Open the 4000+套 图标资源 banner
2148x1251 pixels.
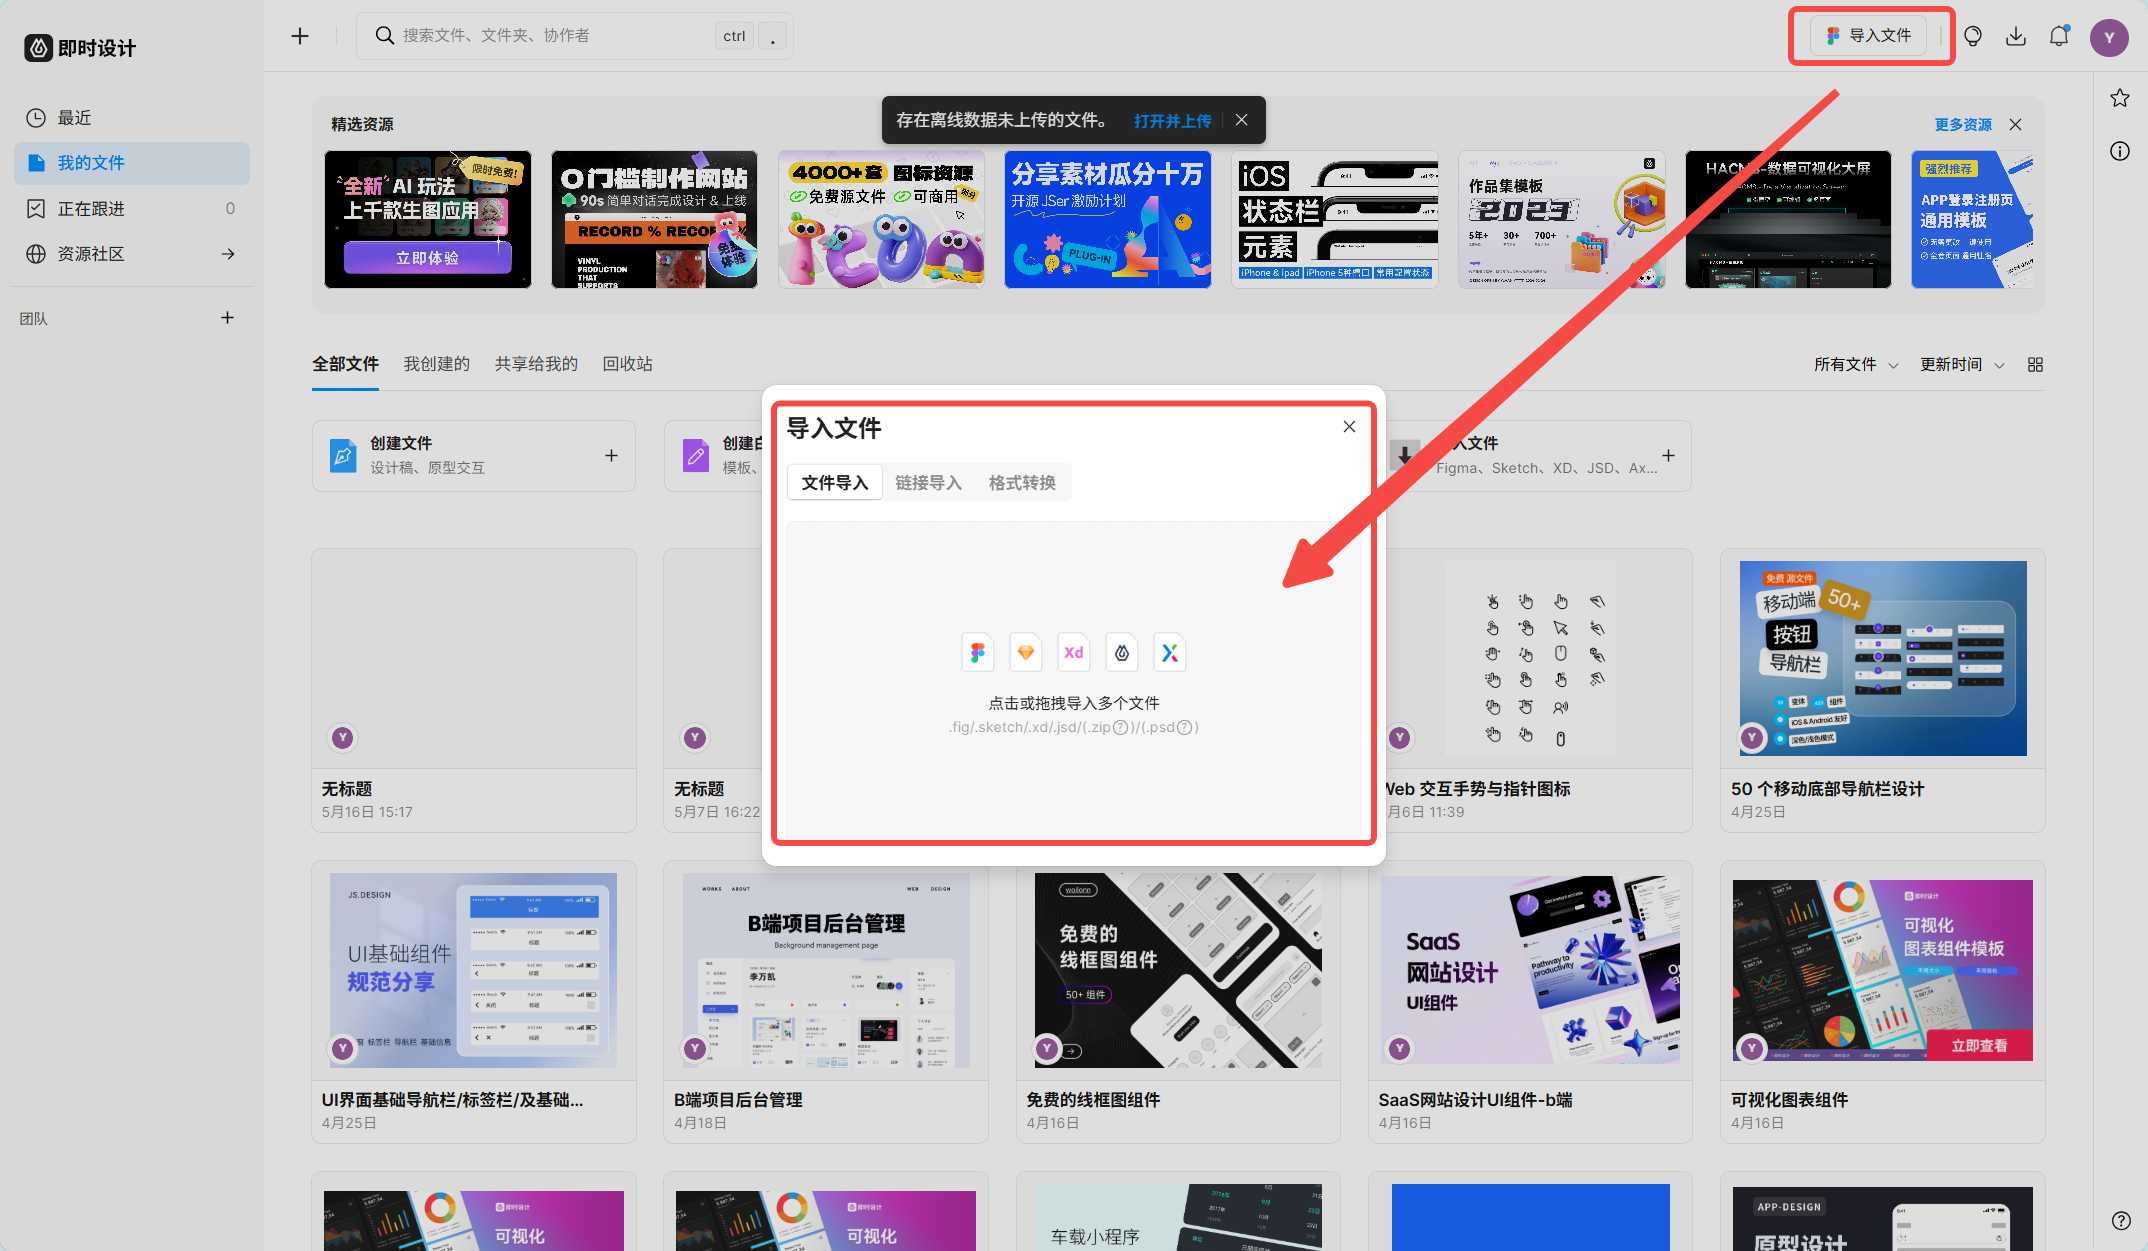[x=881, y=219]
